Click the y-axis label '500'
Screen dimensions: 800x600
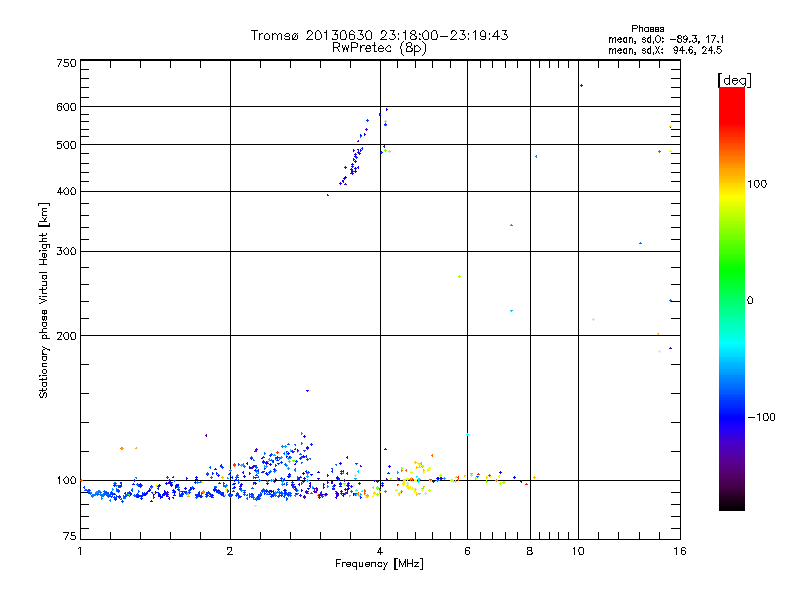click(x=66, y=145)
